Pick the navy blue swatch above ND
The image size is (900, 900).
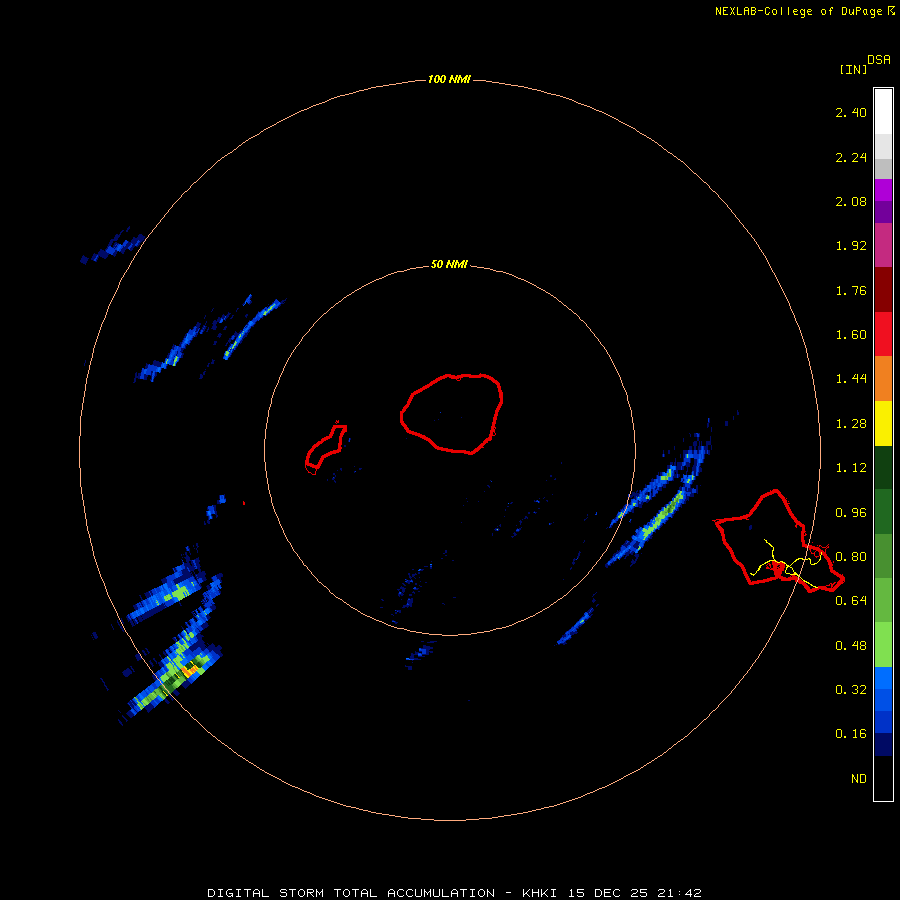point(883,744)
